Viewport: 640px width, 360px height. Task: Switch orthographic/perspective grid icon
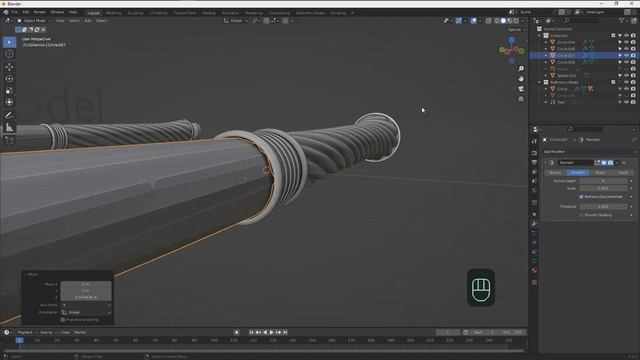(521, 99)
